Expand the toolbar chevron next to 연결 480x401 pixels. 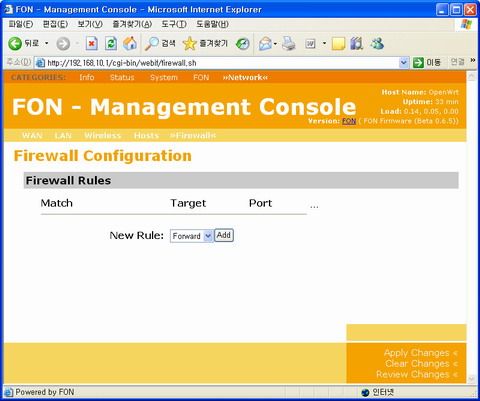click(x=473, y=60)
